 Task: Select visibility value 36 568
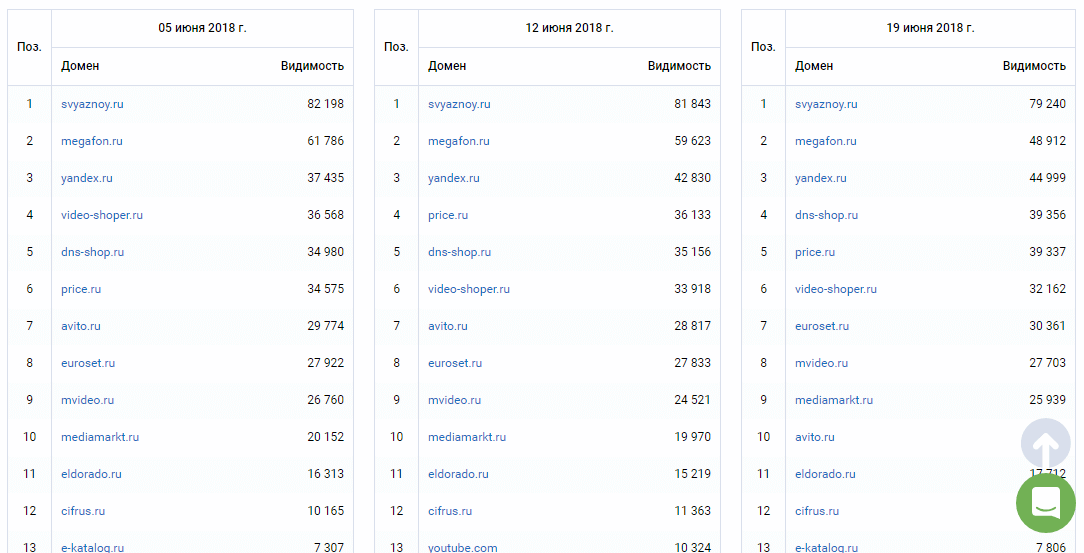[x=326, y=215]
